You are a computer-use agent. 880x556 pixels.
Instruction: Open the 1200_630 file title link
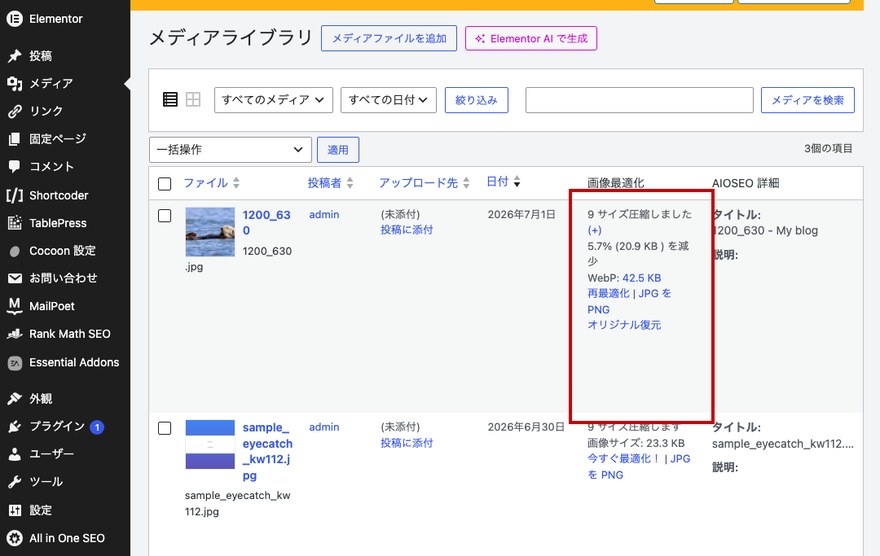(x=267, y=223)
